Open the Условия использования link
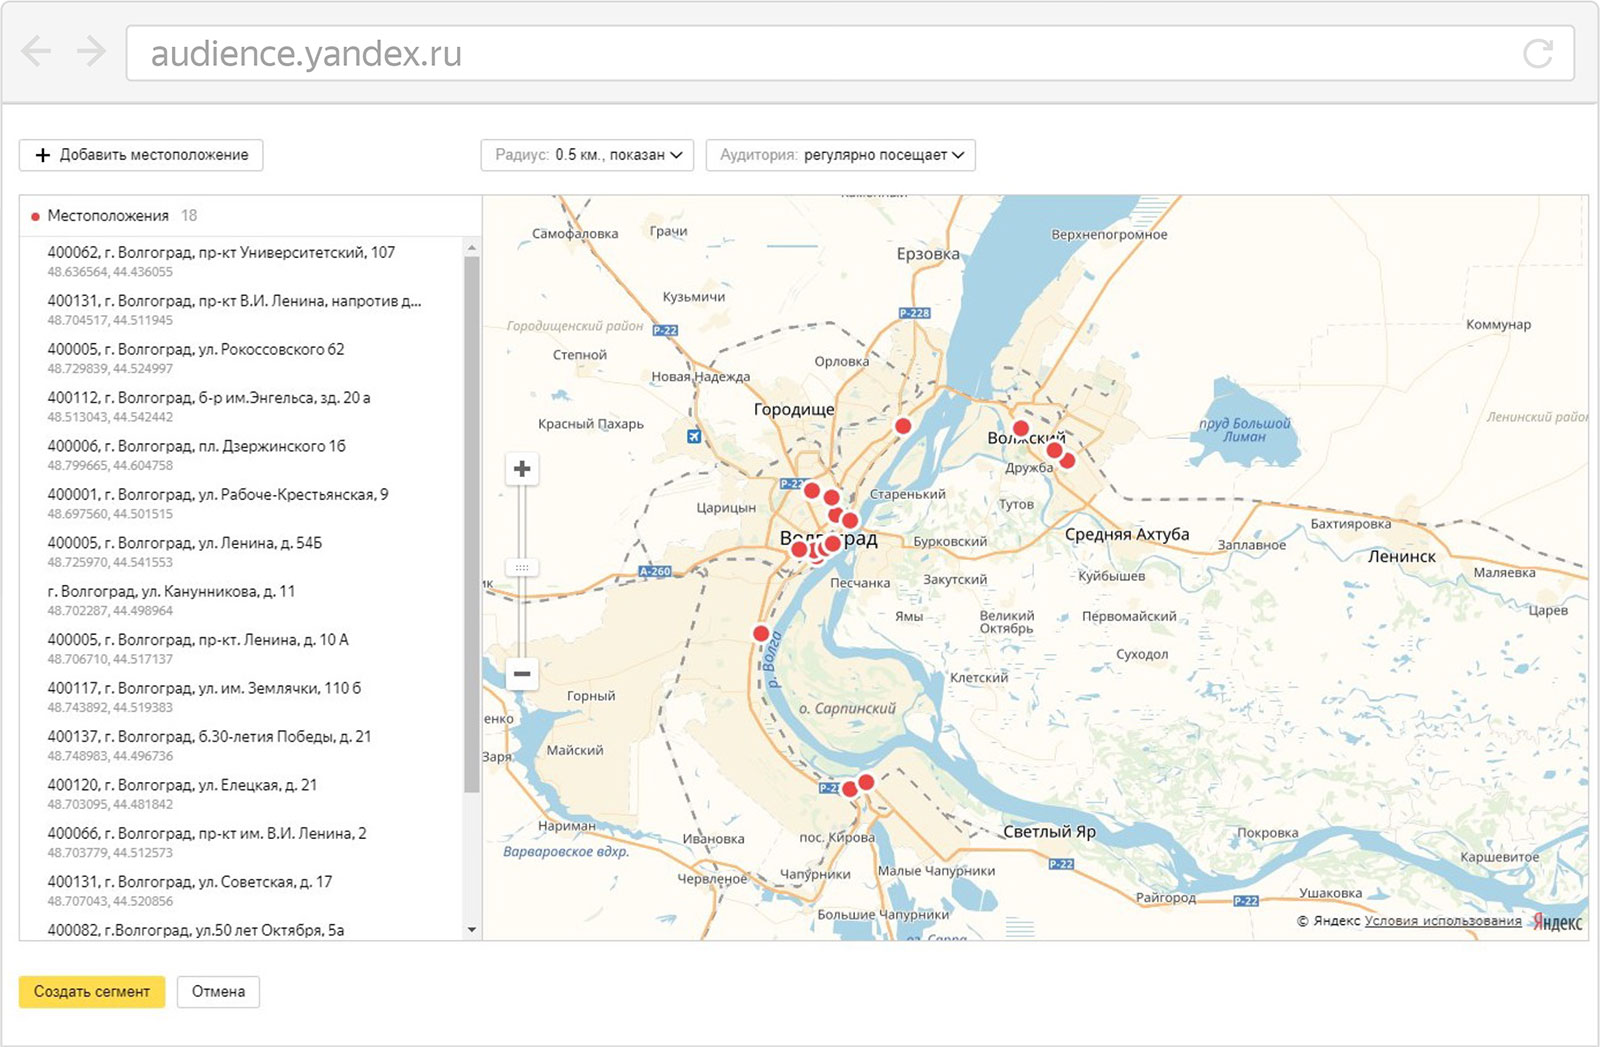 click(x=1443, y=921)
